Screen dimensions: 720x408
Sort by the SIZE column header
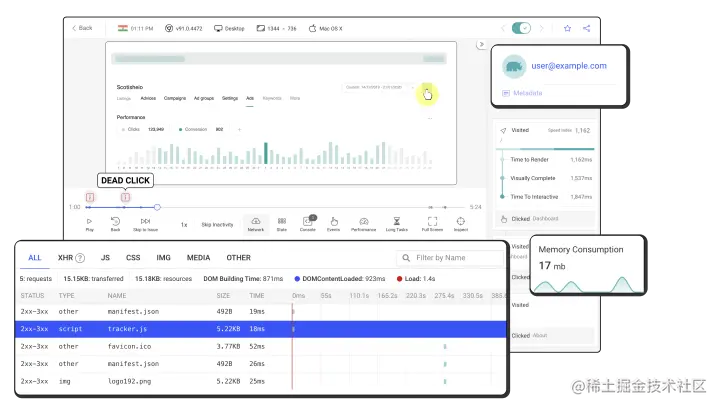[223, 296]
